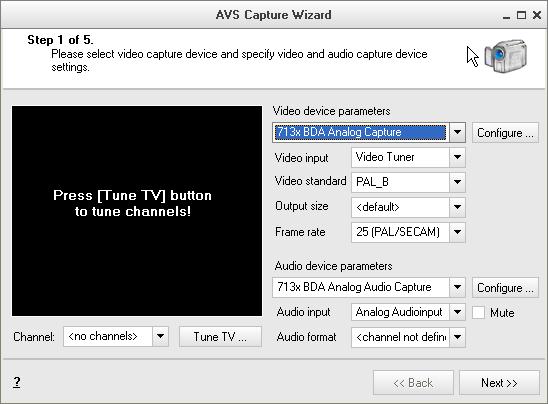Expand the Channel dropdown list

click(x=160, y=337)
